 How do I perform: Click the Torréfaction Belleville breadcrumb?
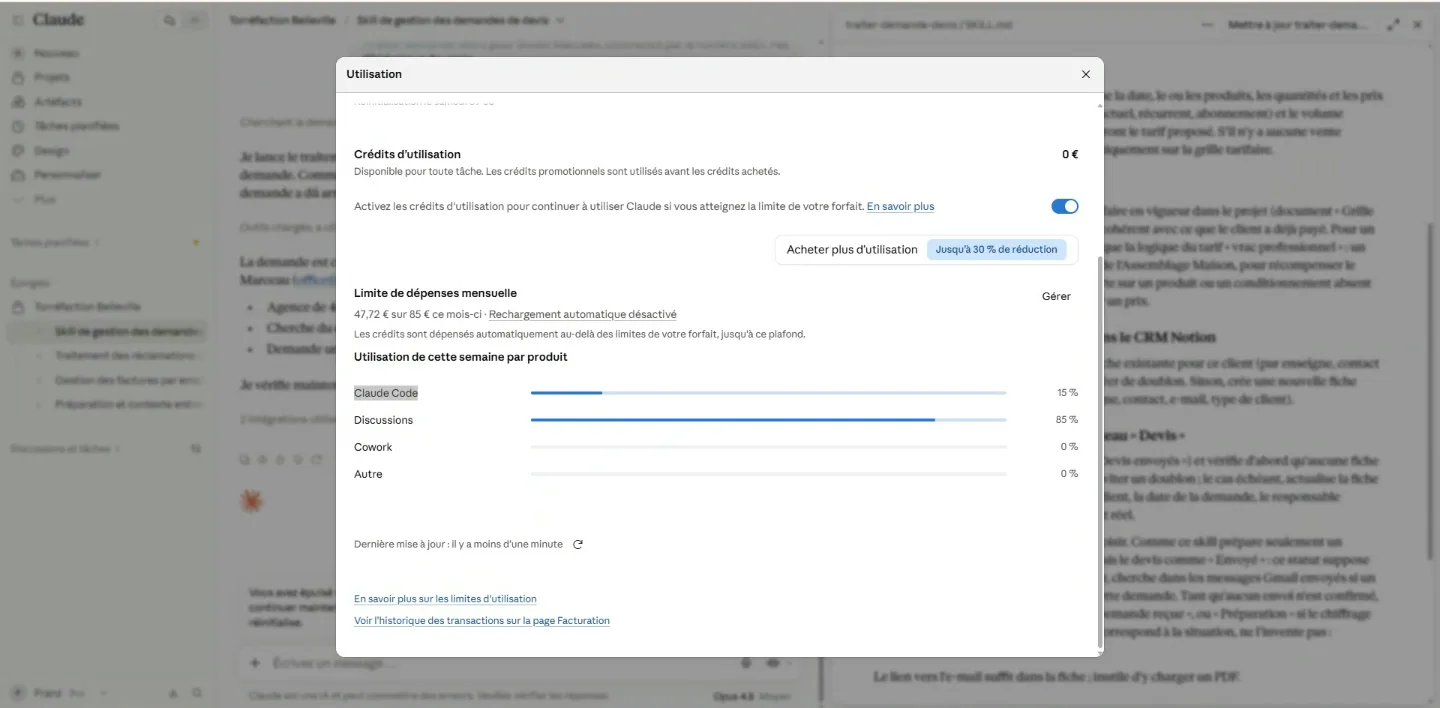click(x=285, y=20)
